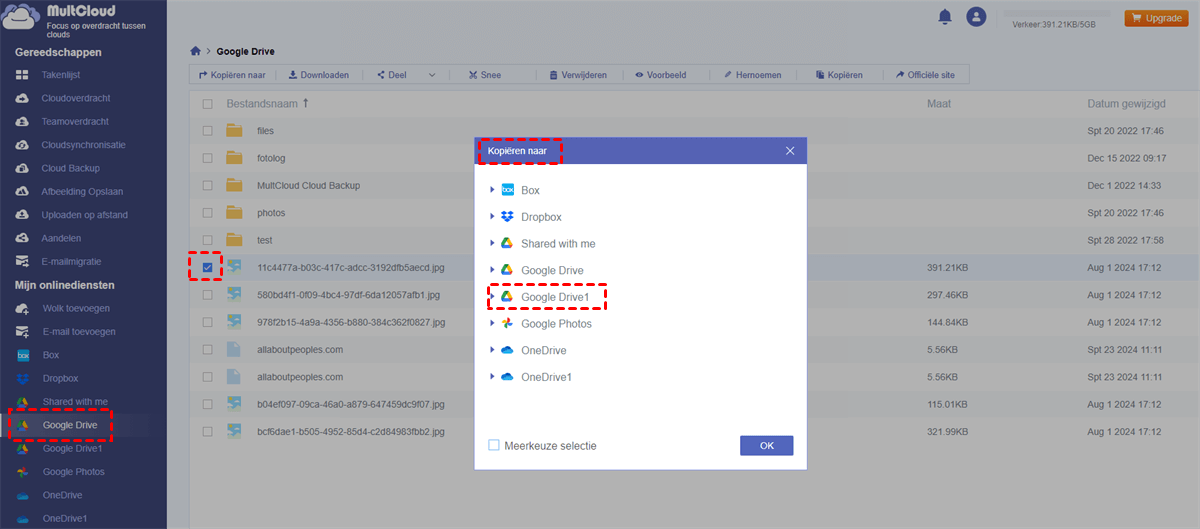This screenshot has width=1200, height=529.
Task: Toggle select-all checkbox beside Bestandsnaam
Action: point(208,104)
